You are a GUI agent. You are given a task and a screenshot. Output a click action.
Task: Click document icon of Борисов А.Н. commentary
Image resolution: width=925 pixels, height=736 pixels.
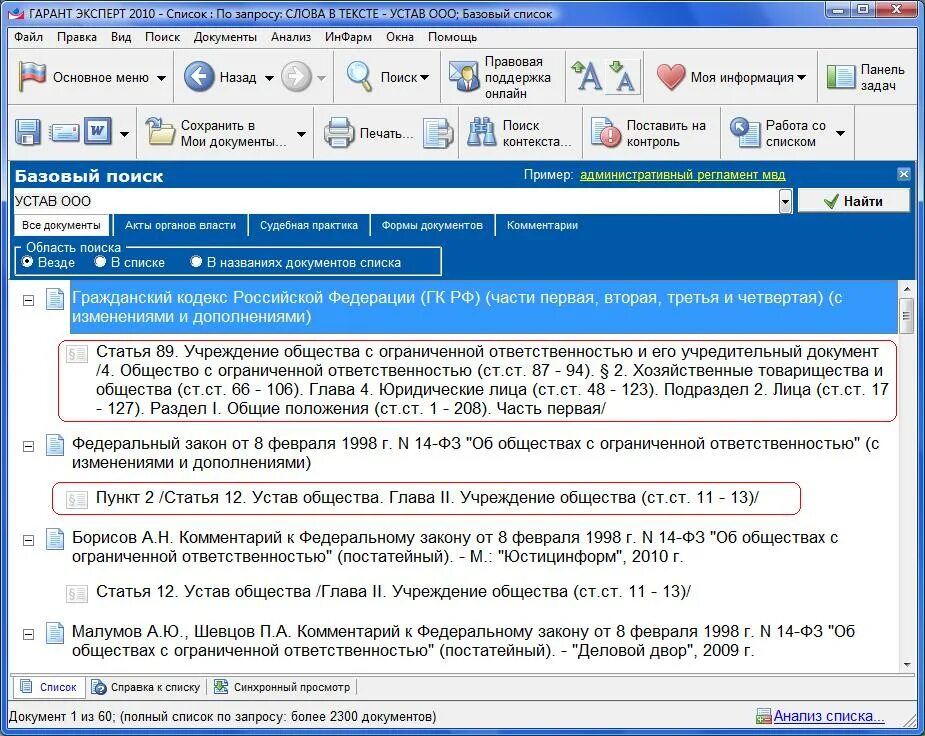pos(55,538)
